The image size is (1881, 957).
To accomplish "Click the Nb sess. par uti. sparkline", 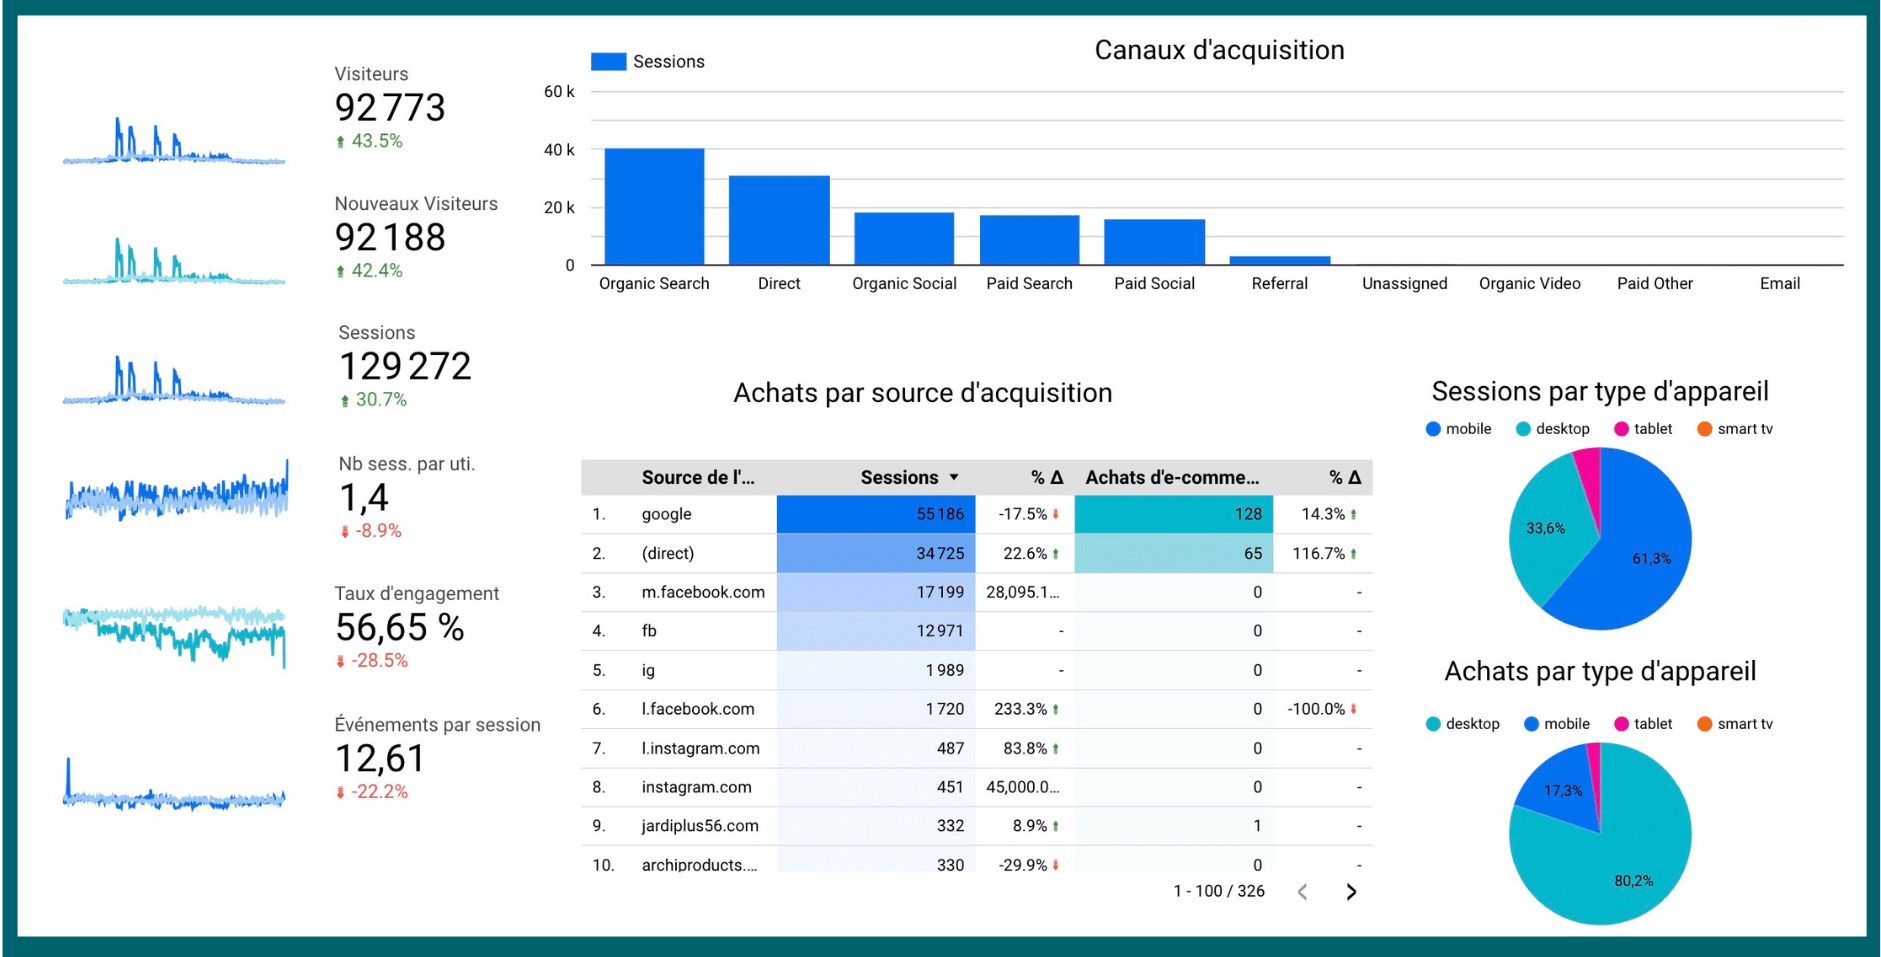I will pyautogui.click(x=176, y=490).
